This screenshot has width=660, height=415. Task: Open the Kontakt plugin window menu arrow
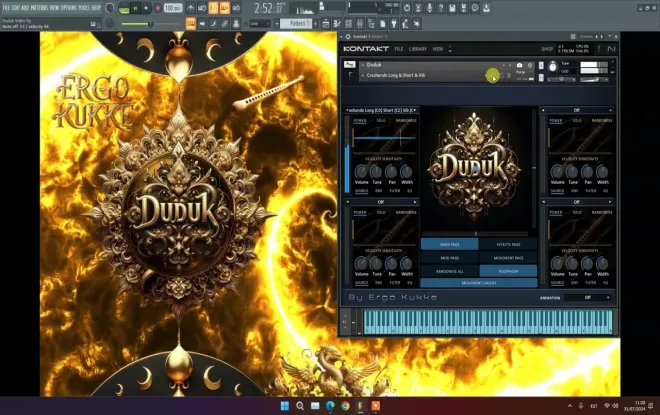tap(341, 37)
